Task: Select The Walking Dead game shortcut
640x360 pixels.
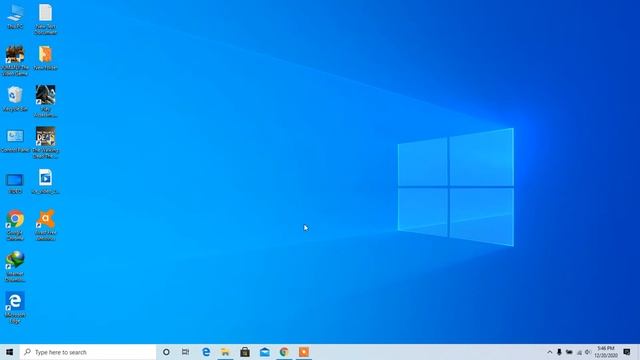Action: [x=45, y=142]
